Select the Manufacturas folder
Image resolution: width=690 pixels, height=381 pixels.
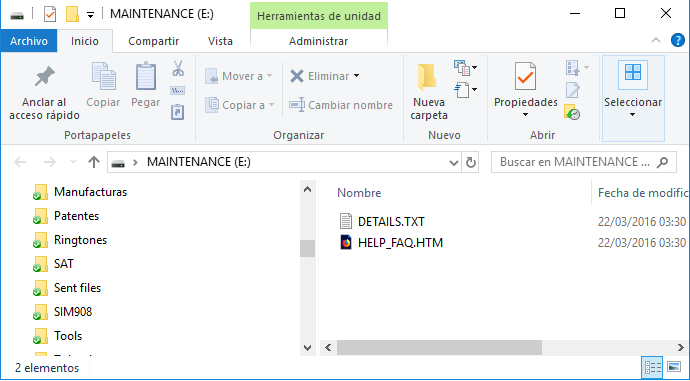click(x=81, y=192)
